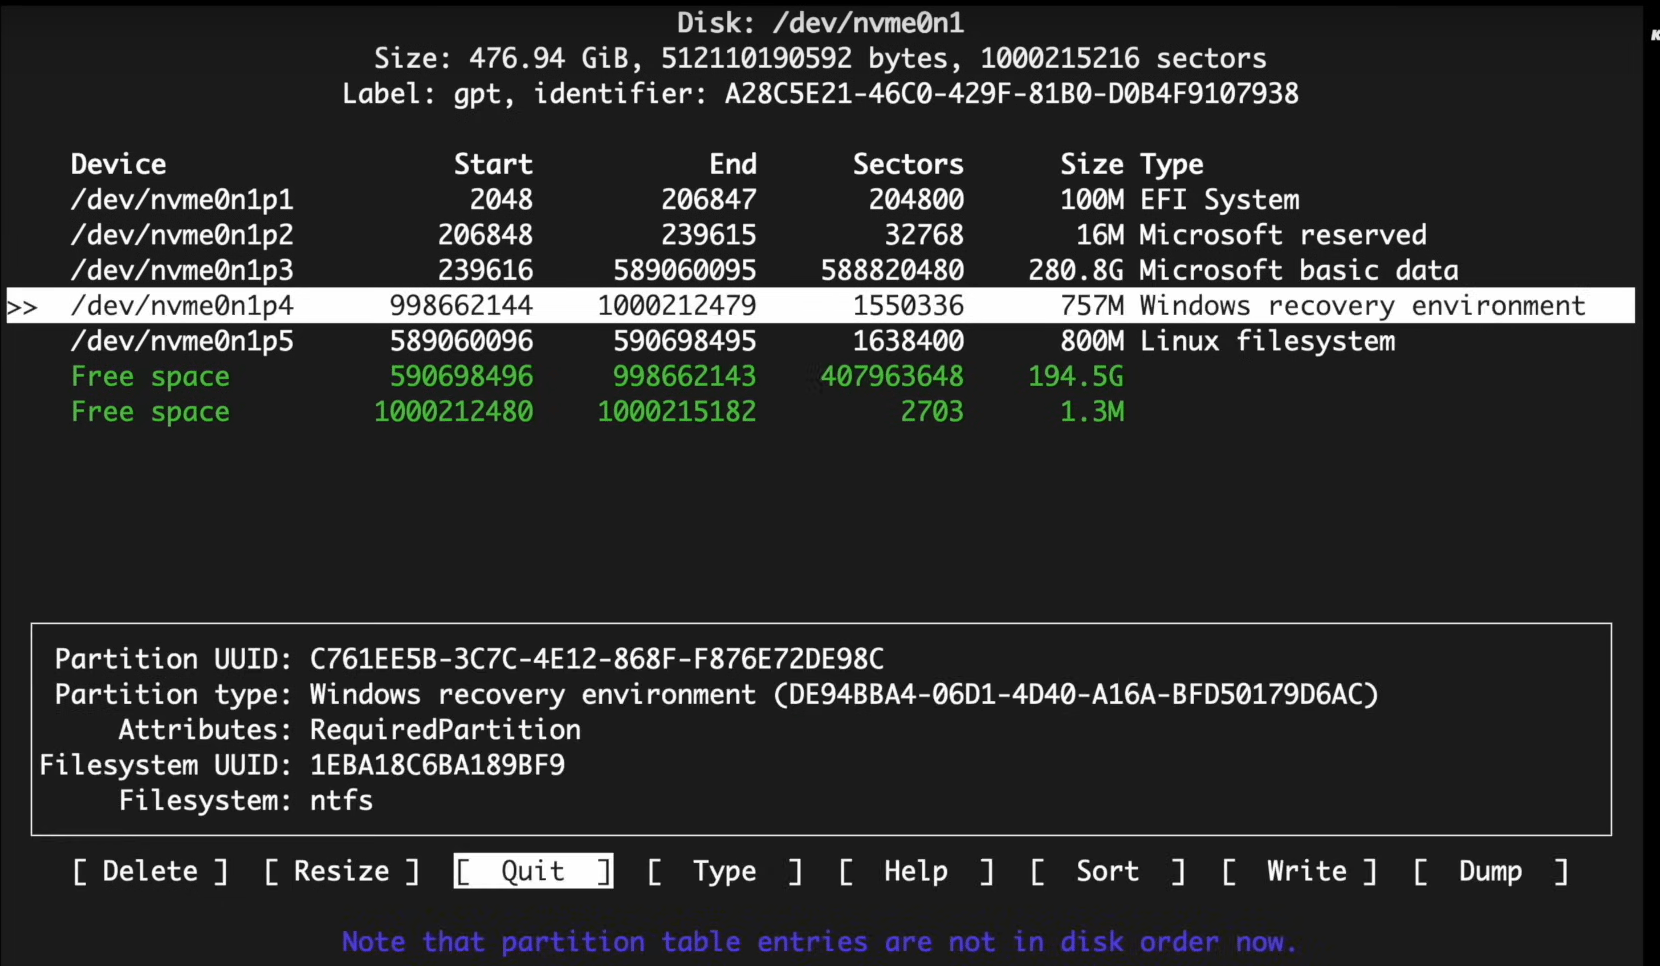Click the start sector 1000212480
The width and height of the screenshot is (1660, 966).
(453, 412)
